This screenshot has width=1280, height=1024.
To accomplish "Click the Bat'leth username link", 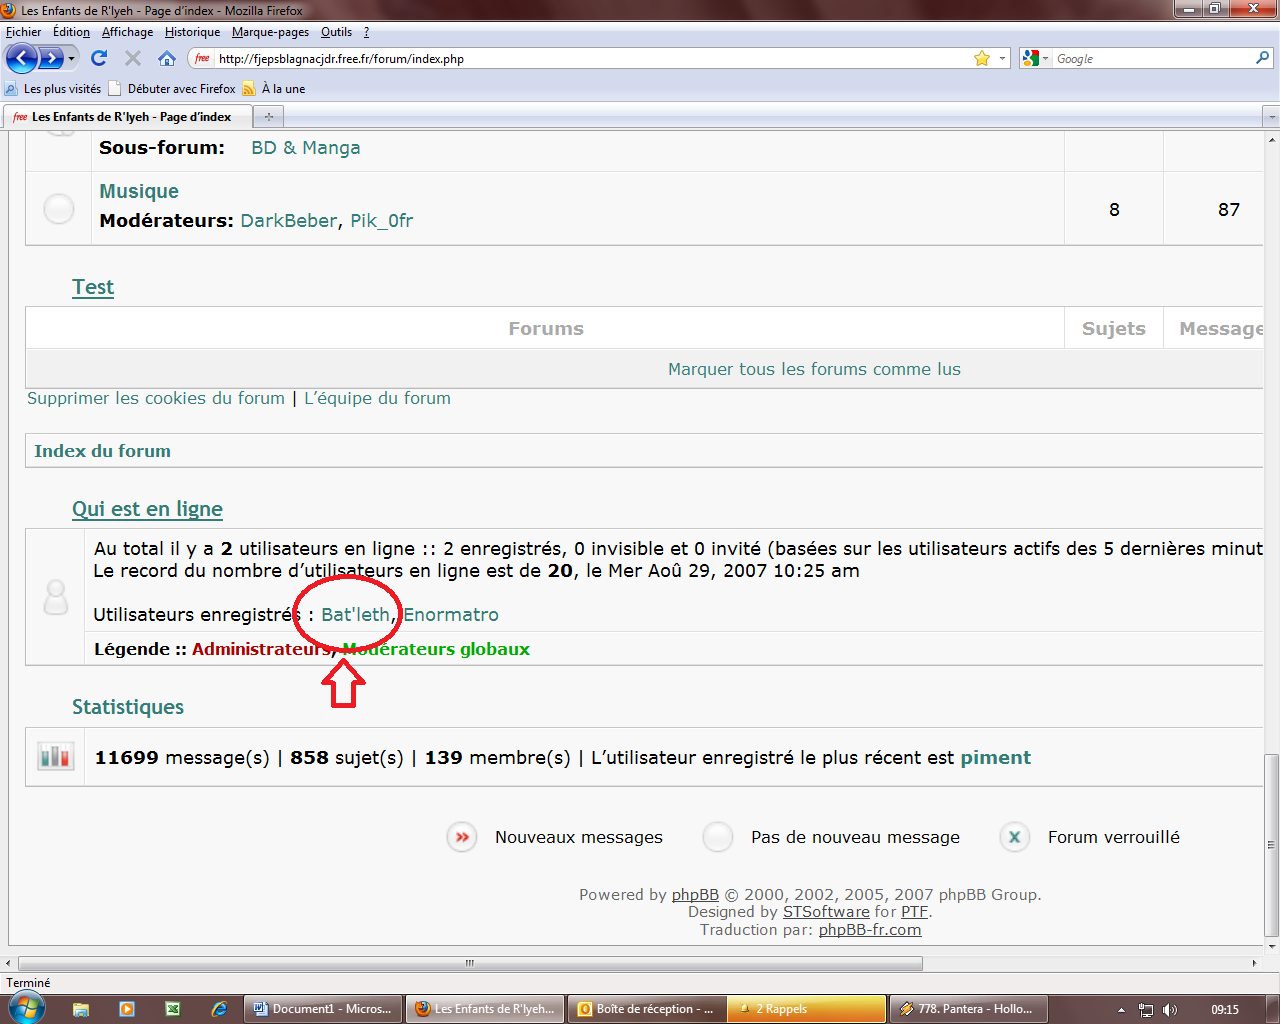I will pyautogui.click(x=355, y=614).
